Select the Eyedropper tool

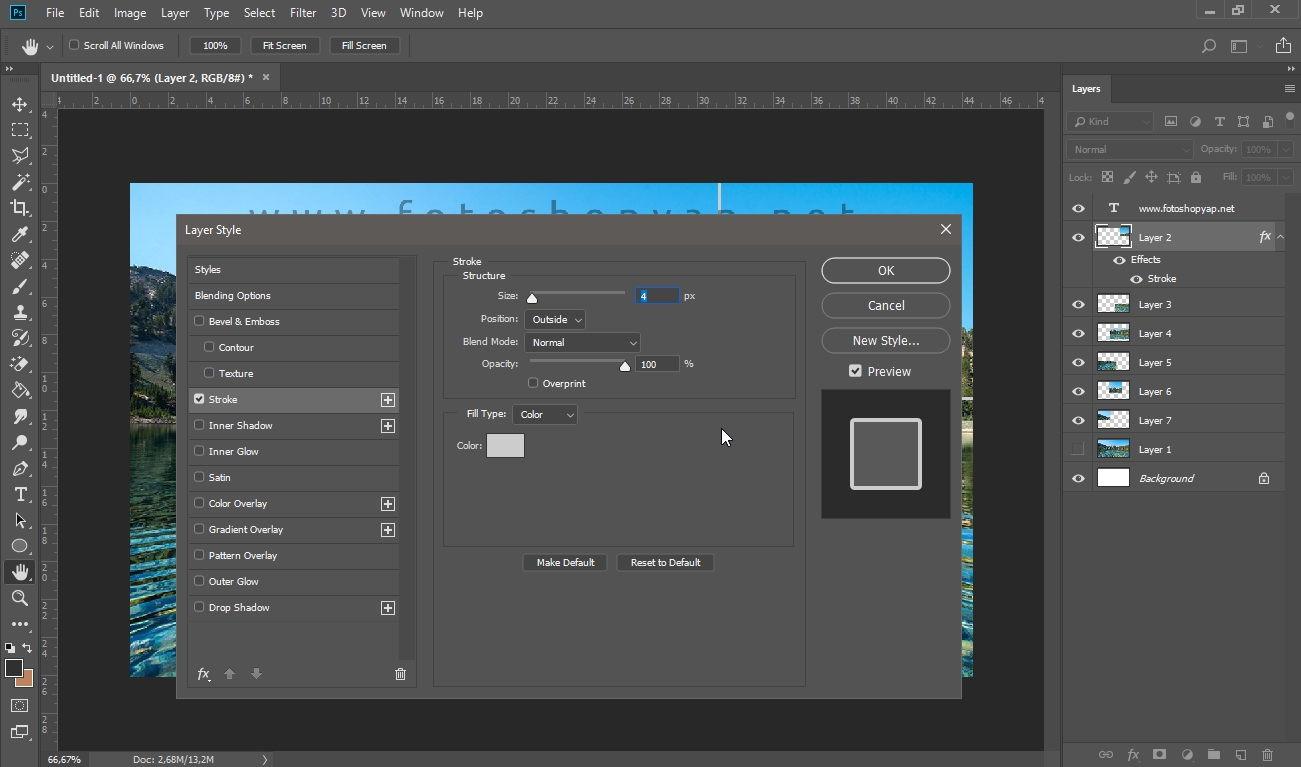coord(20,234)
